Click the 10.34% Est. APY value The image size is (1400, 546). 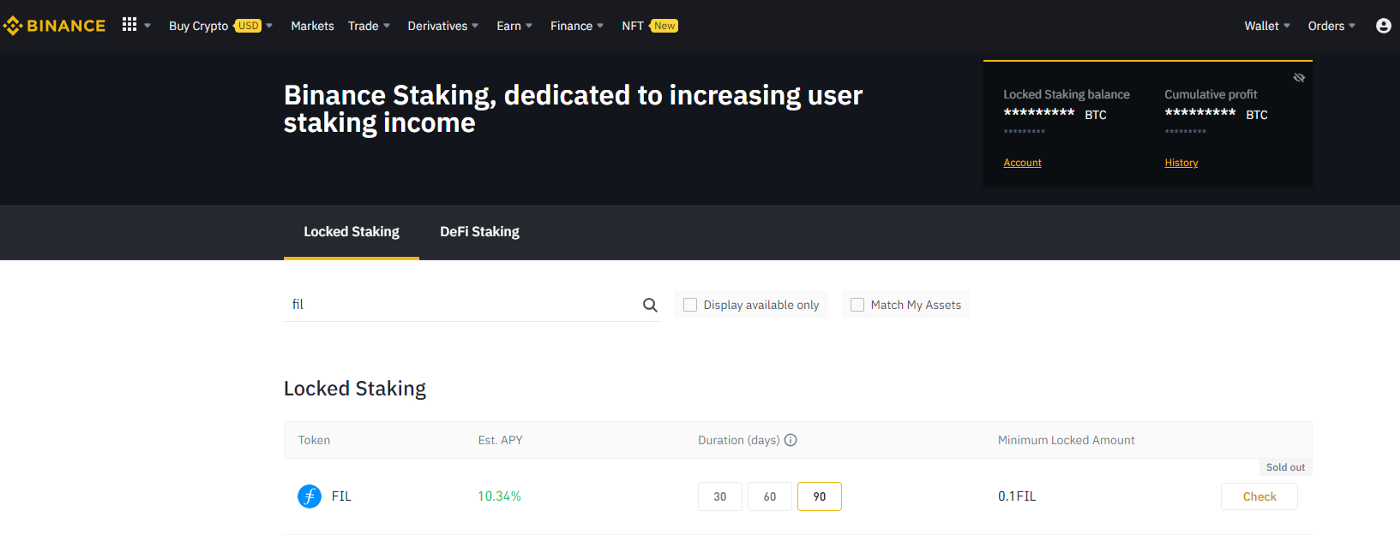pos(499,496)
